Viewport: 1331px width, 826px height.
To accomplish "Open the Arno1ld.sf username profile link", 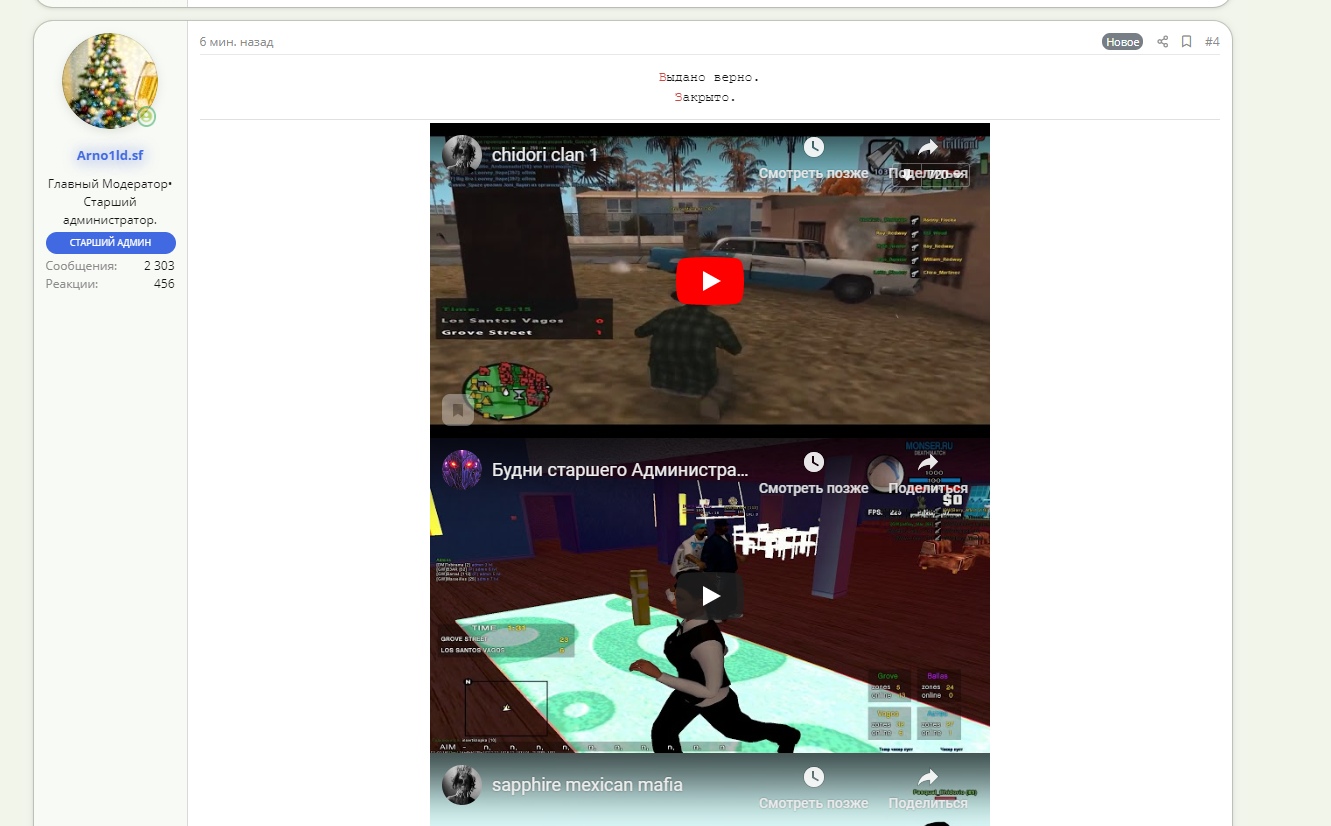I will pos(110,156).
